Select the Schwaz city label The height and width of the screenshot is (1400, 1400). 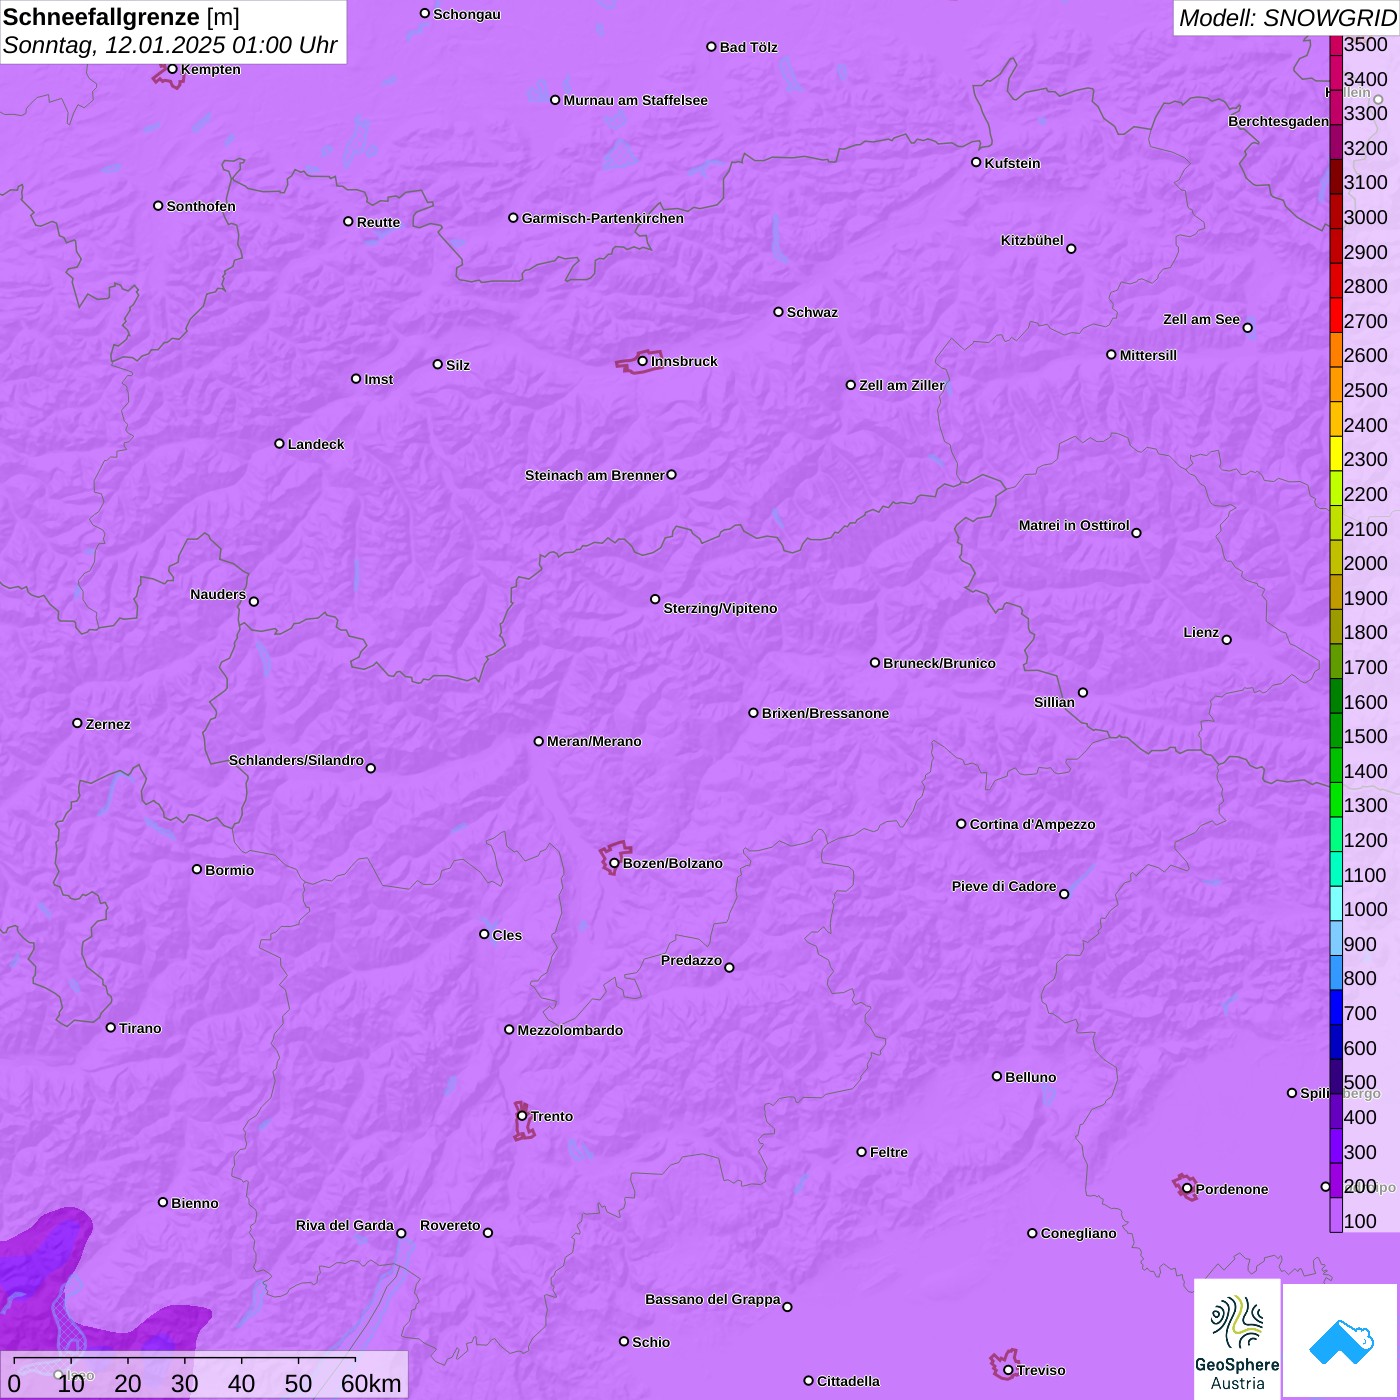click(812, 312)
